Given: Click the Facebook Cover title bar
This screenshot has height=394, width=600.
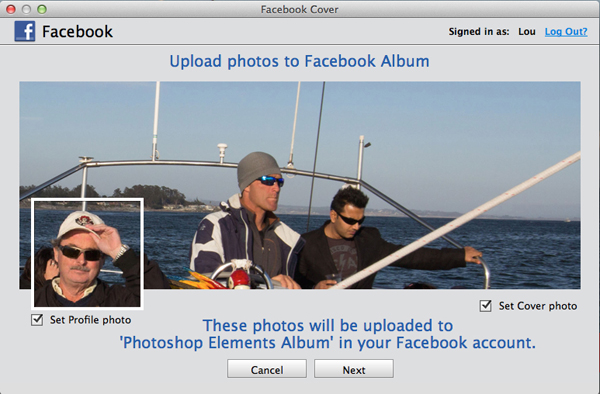Looking at the screenshot, I should coord(300,9).
